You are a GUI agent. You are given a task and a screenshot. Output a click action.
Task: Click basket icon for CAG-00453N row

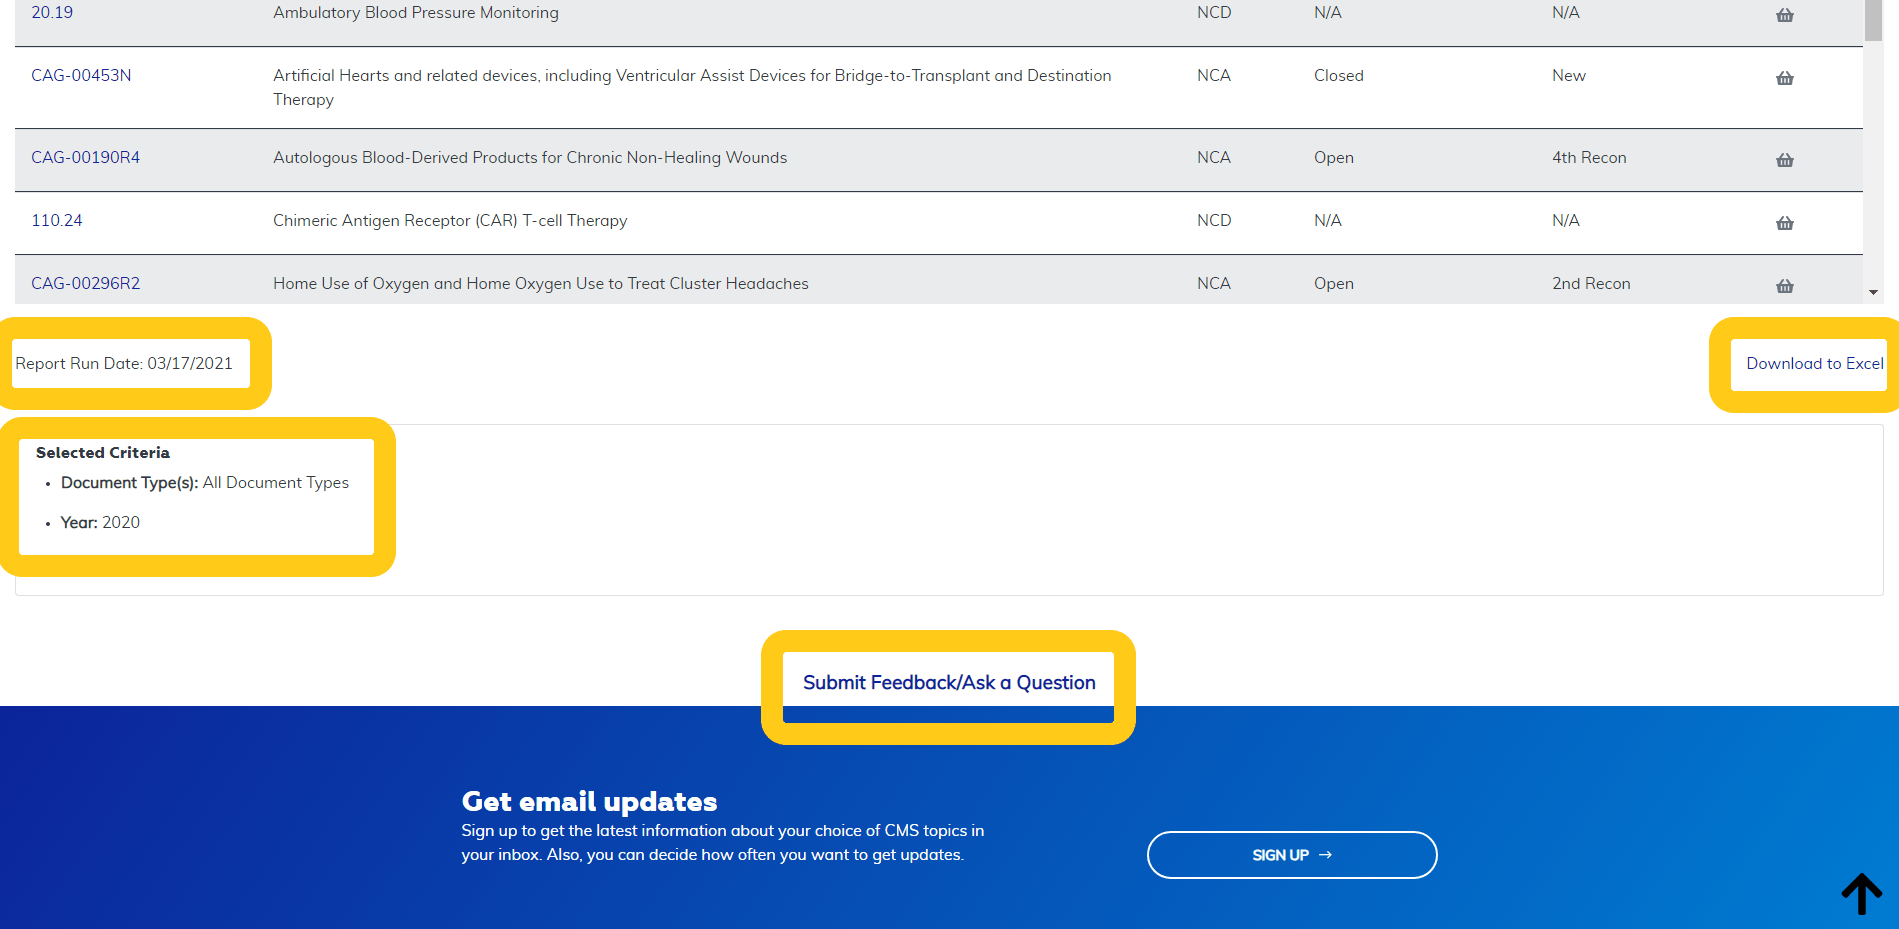[x=1784, y=78]
